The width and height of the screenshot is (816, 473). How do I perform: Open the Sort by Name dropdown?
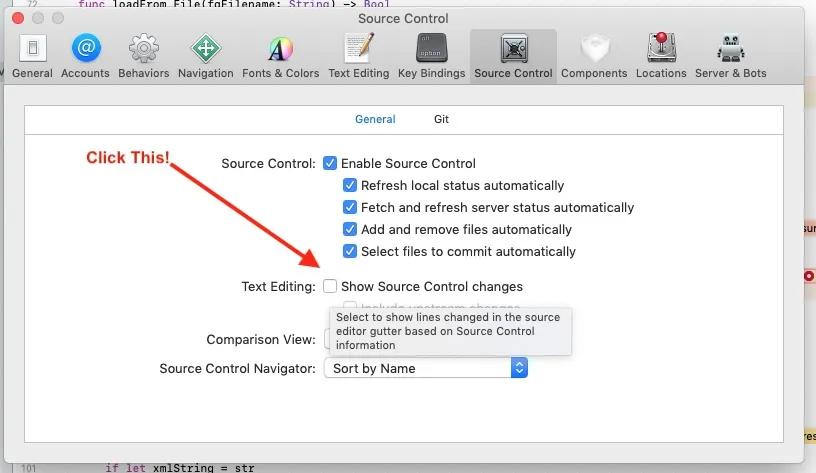(425, 368)
